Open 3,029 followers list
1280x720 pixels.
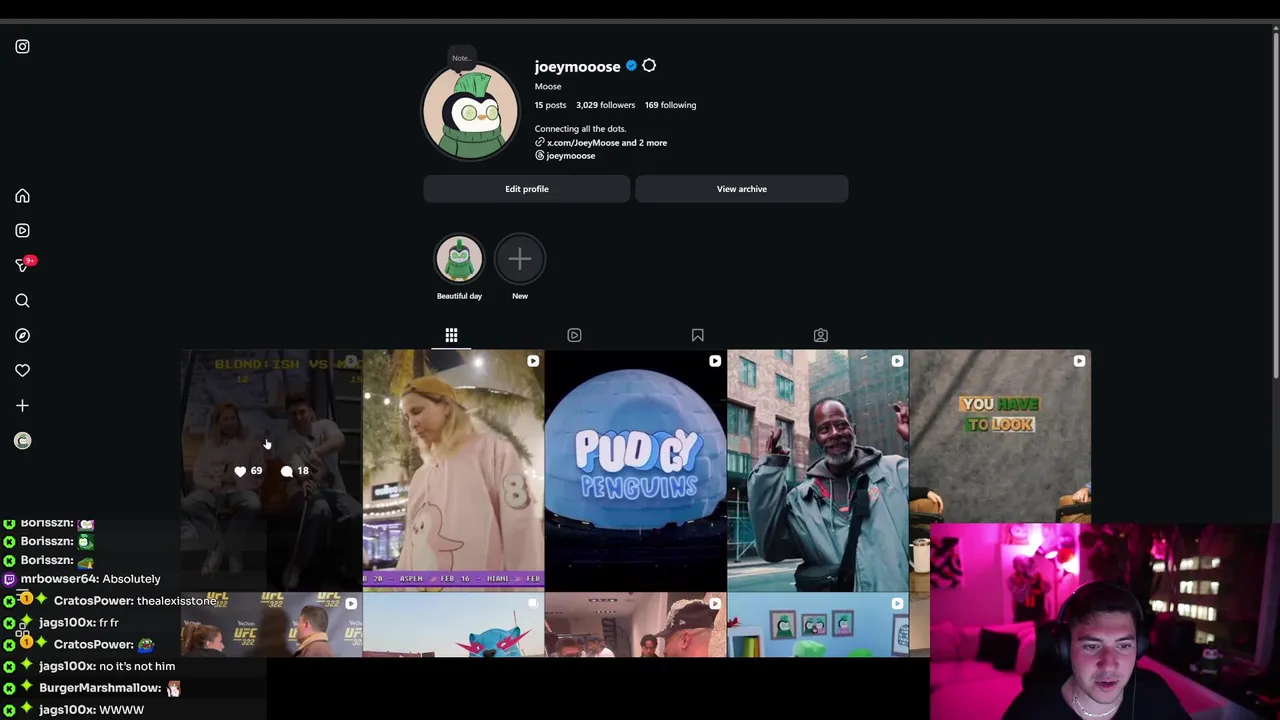click(x=605, y=105)
